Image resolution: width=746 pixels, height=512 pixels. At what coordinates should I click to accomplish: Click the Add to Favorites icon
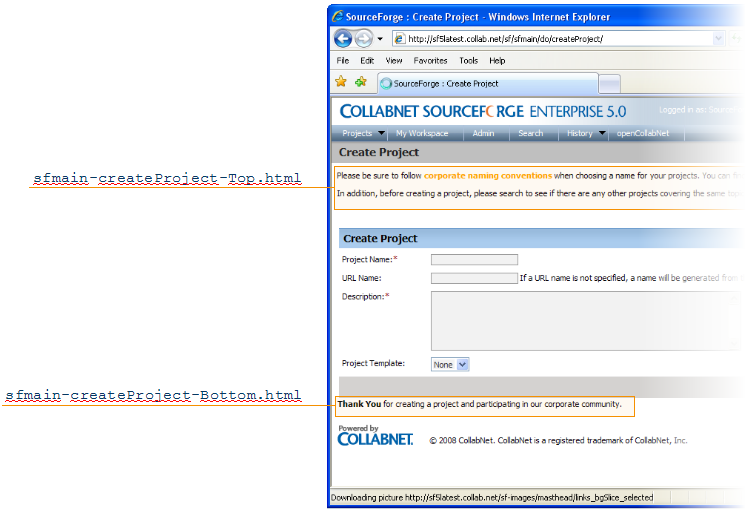tap(361, 82)
